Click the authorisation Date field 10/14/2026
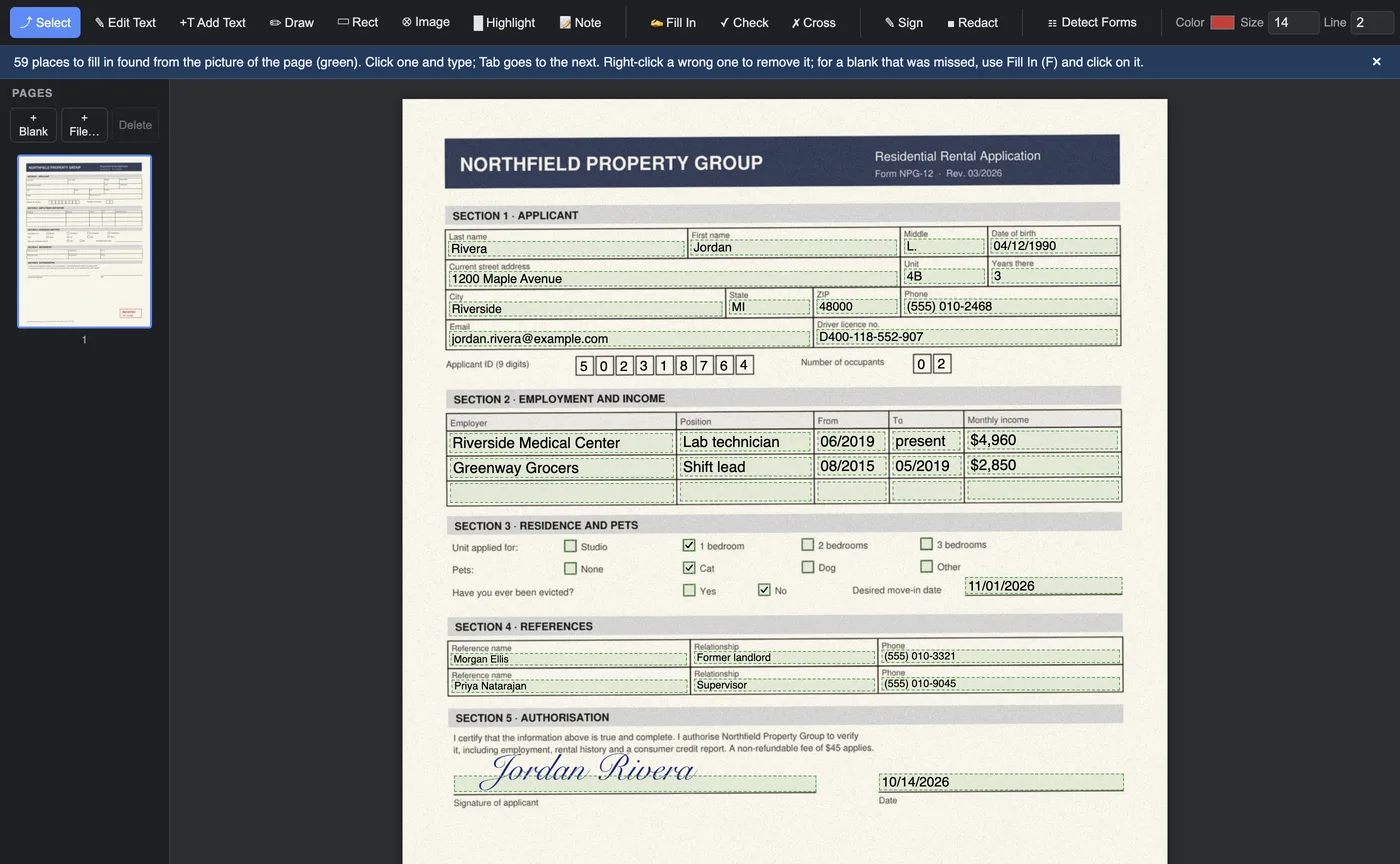1400x864 pixels. [x=1001, y=782]
